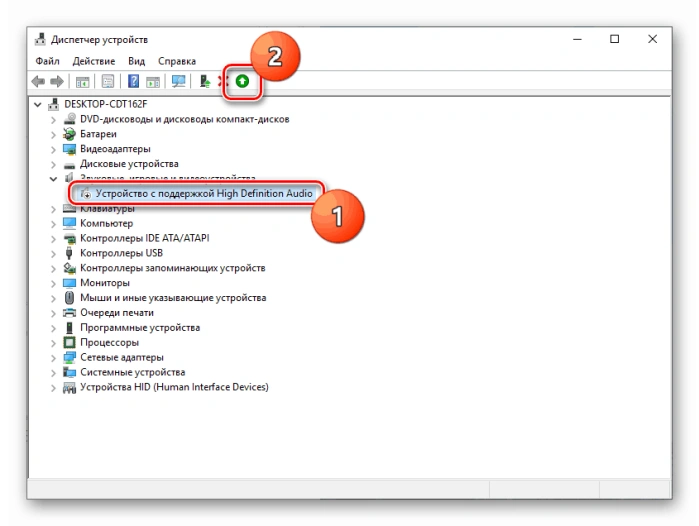Expand the Компьютер category
Viewport: 699px width, 526px height.
click(53, 224)
